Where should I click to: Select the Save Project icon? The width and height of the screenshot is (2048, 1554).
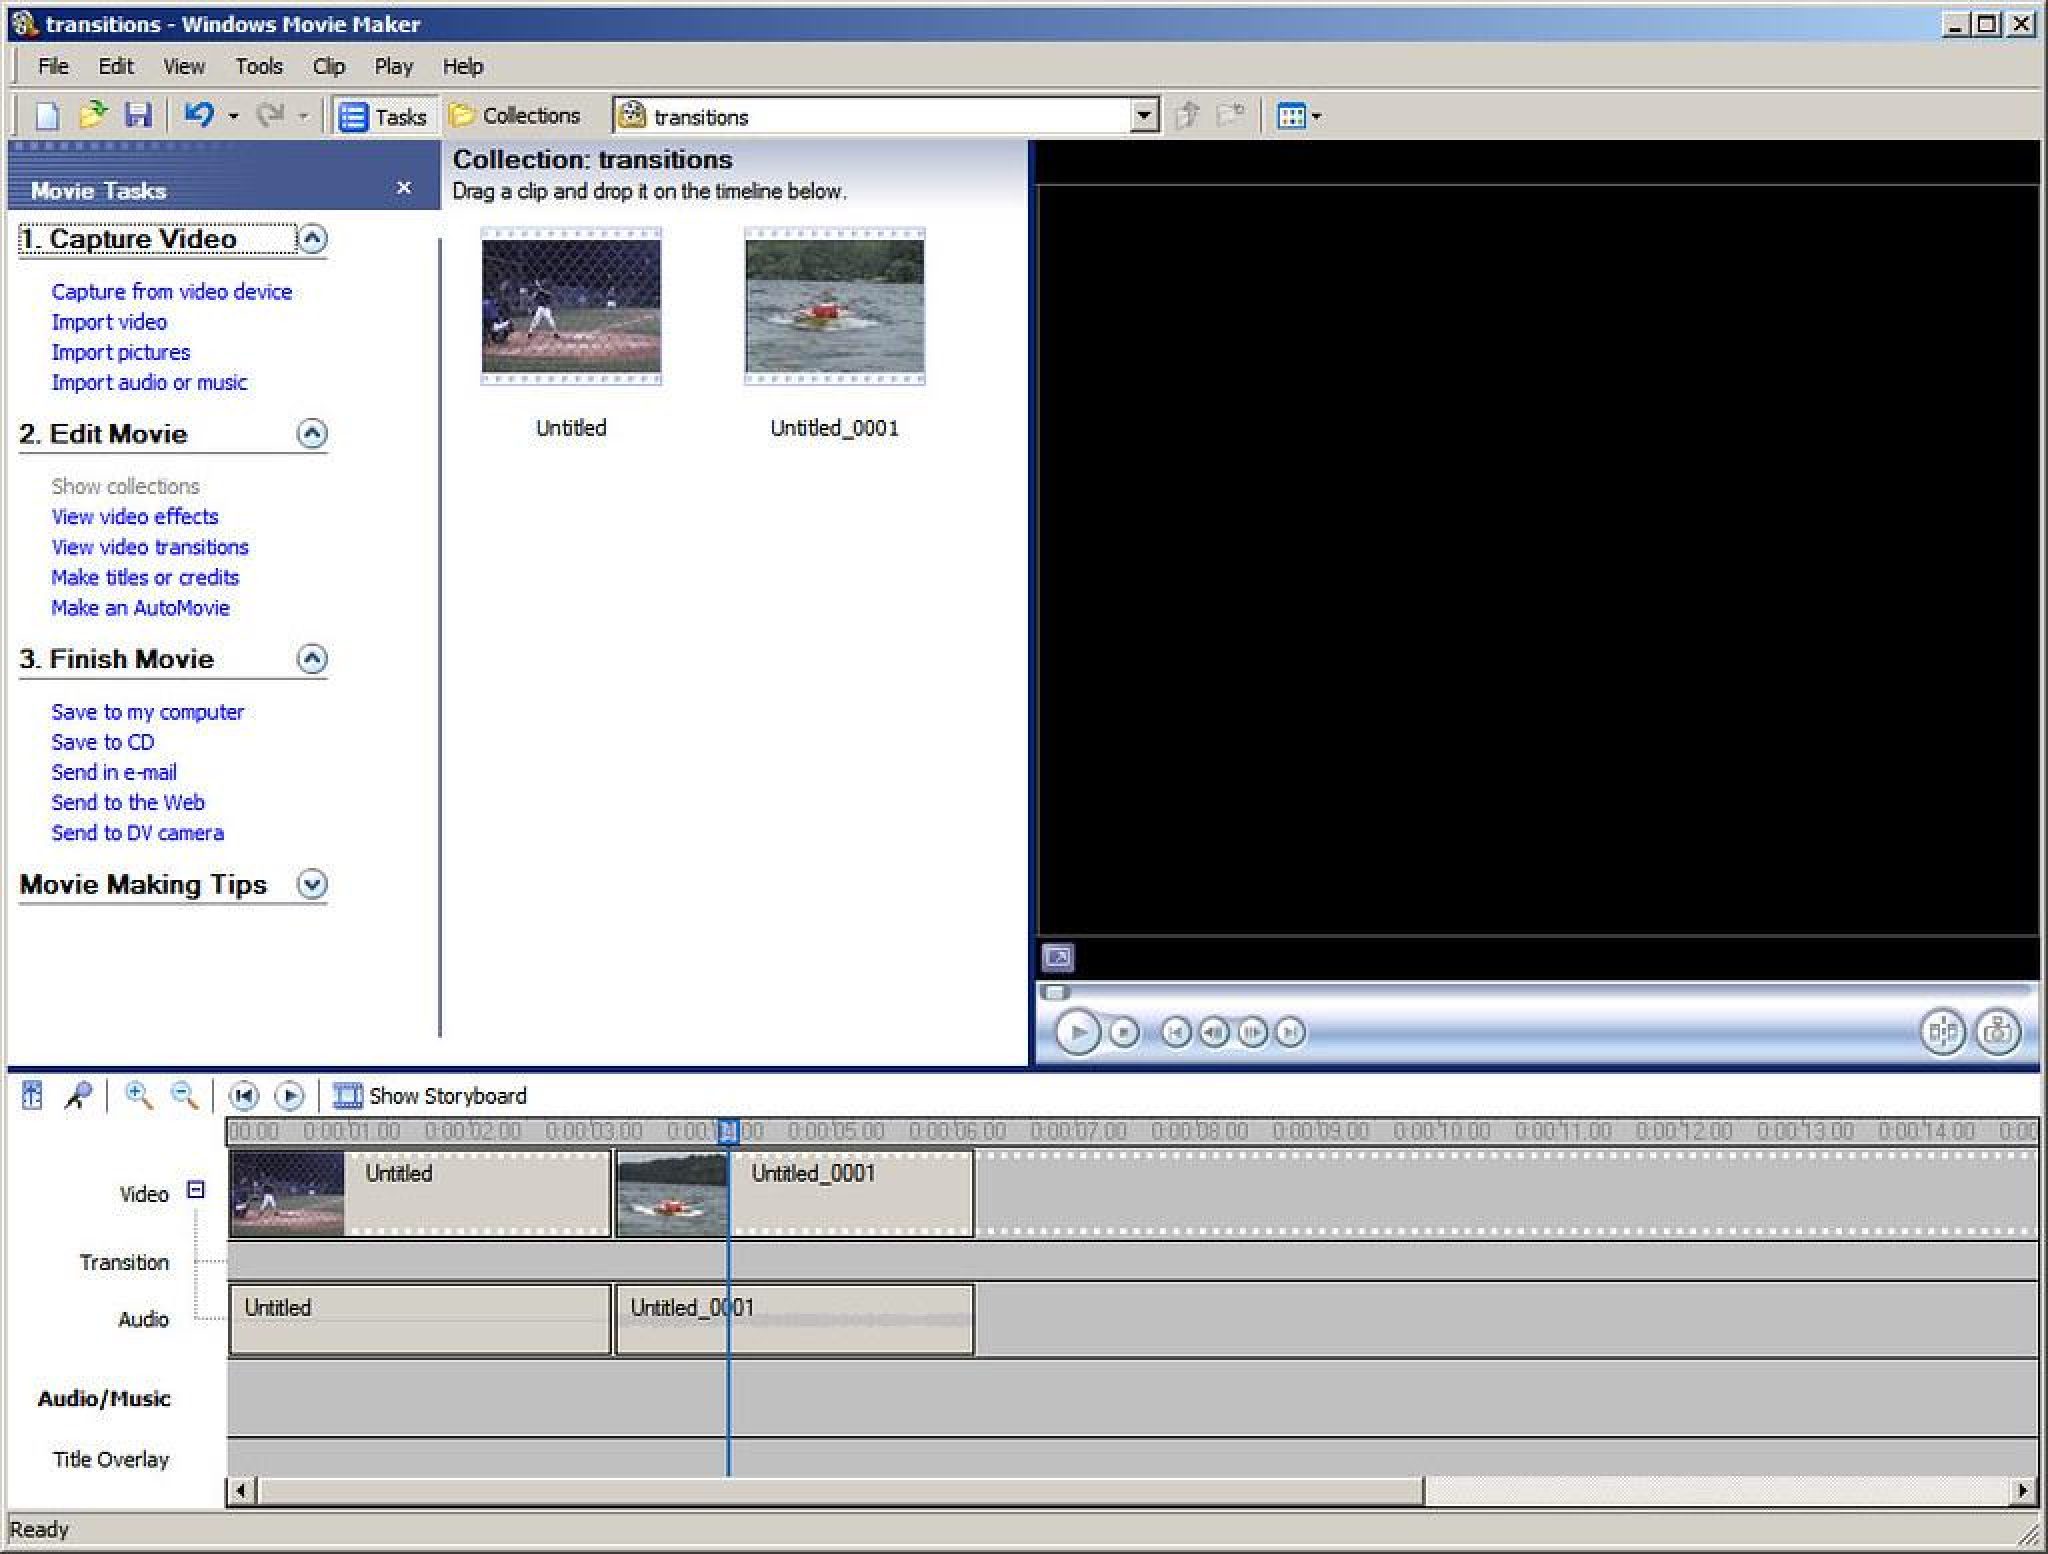pos(140,115)
